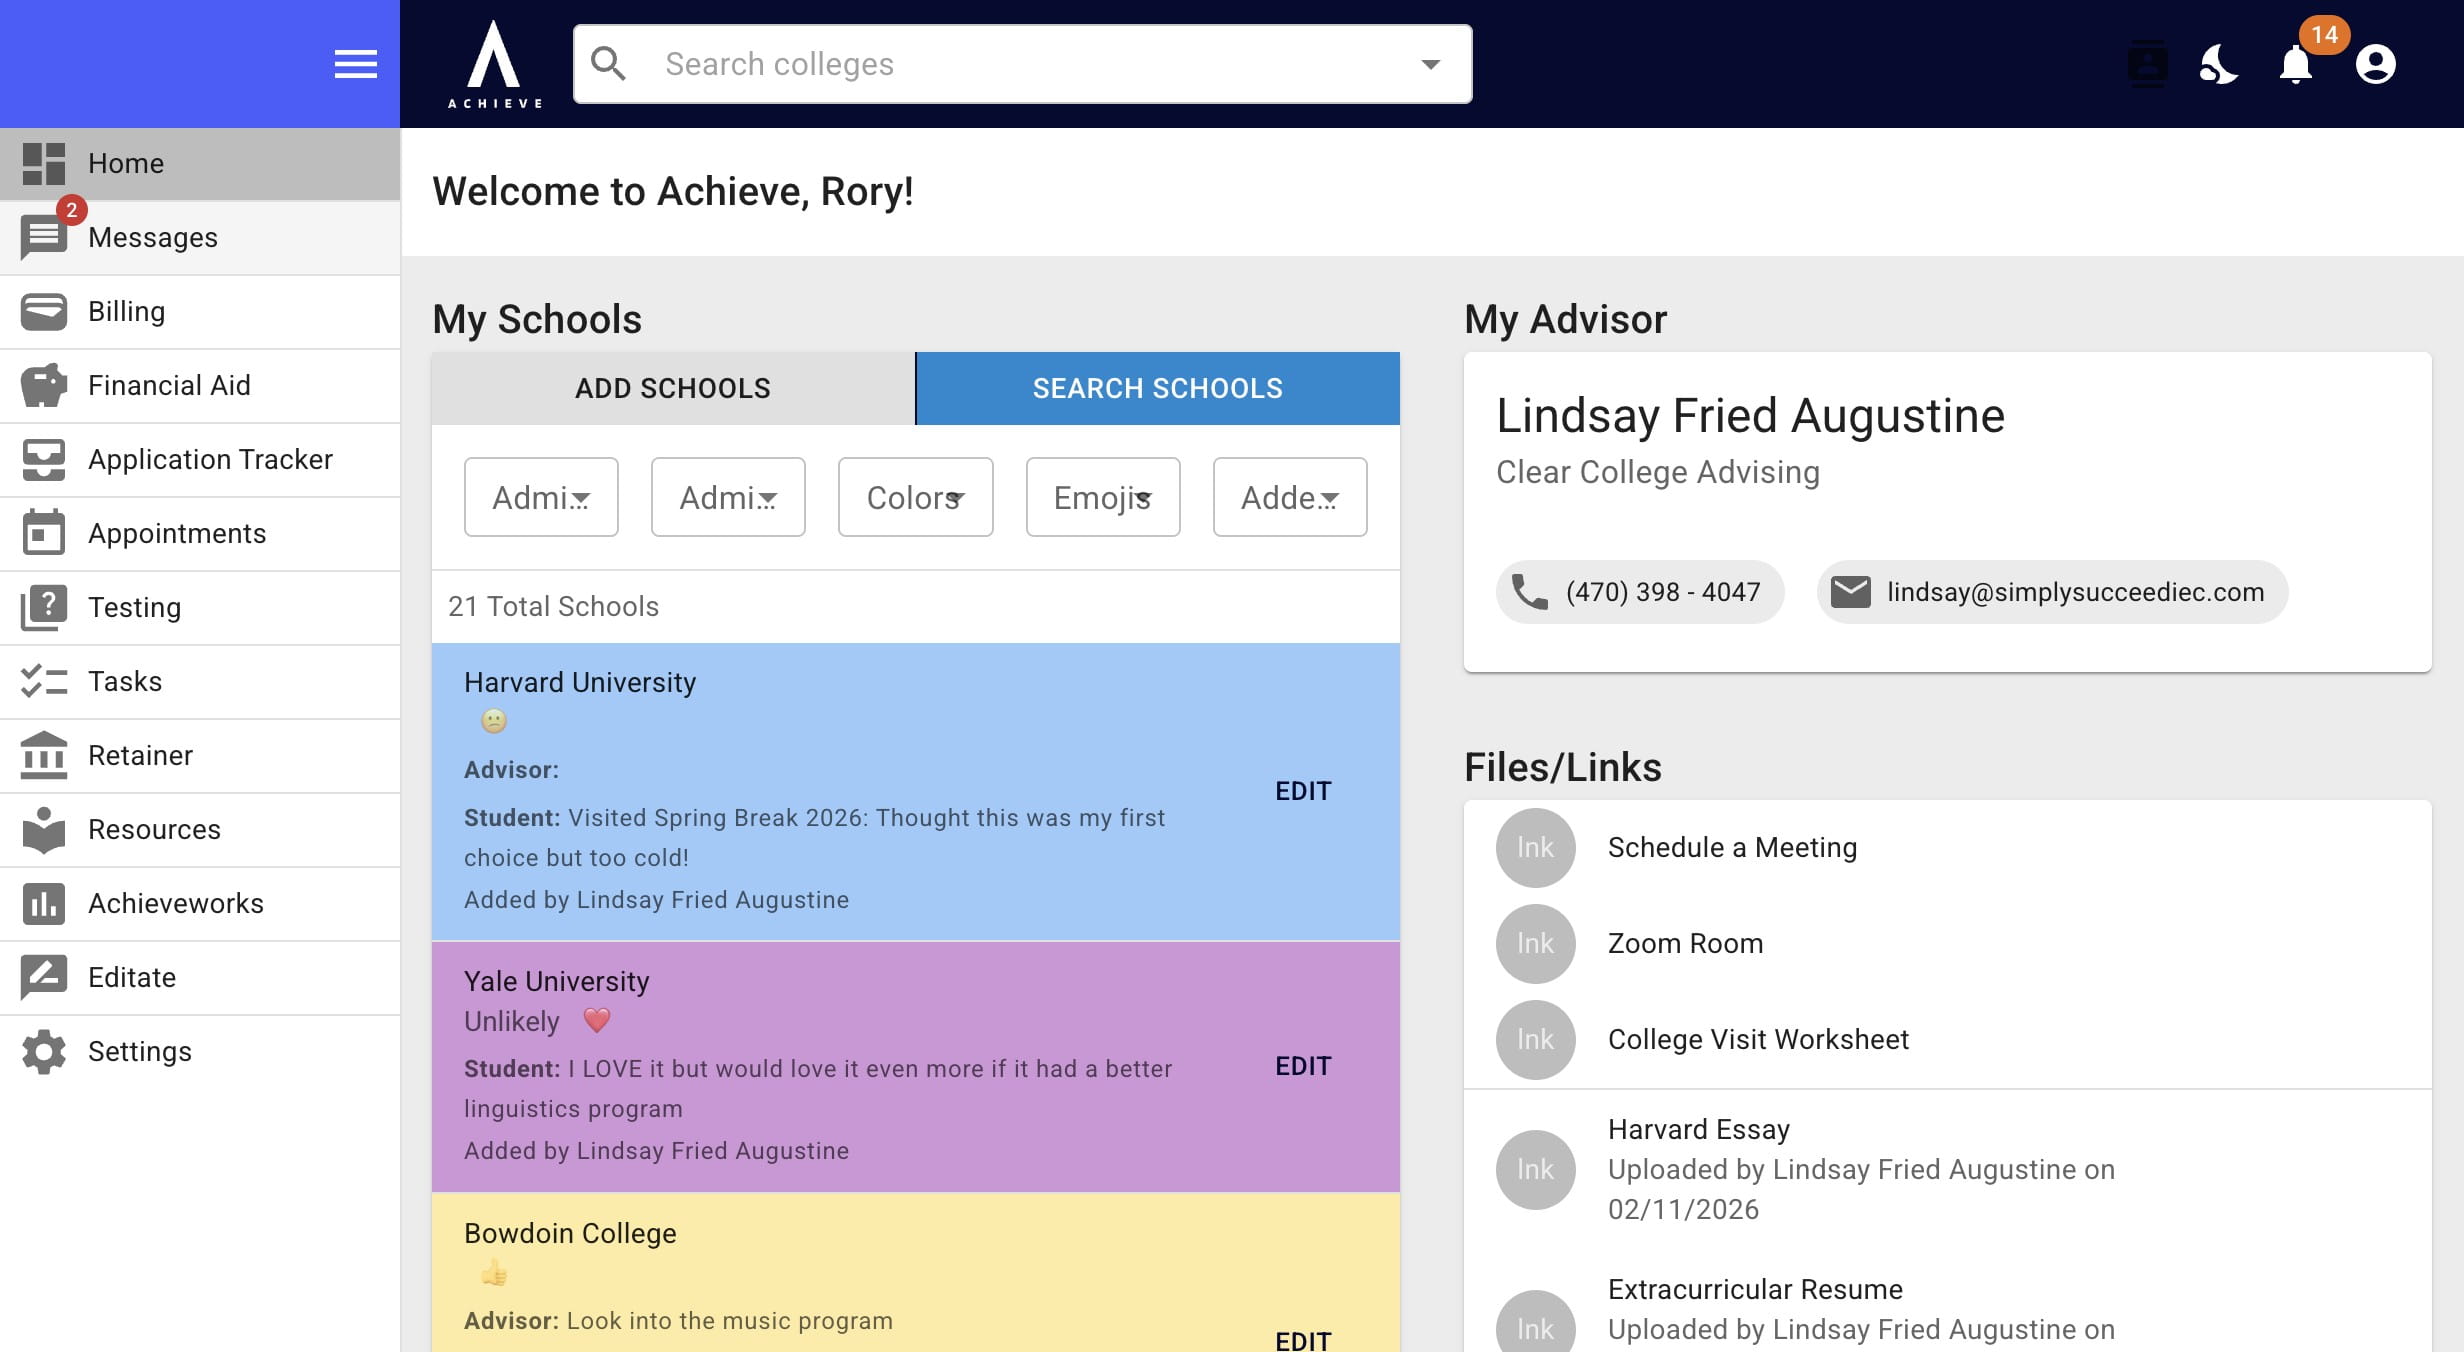Go to Billing page
2464x1352 pixels.
click(200, 311)
